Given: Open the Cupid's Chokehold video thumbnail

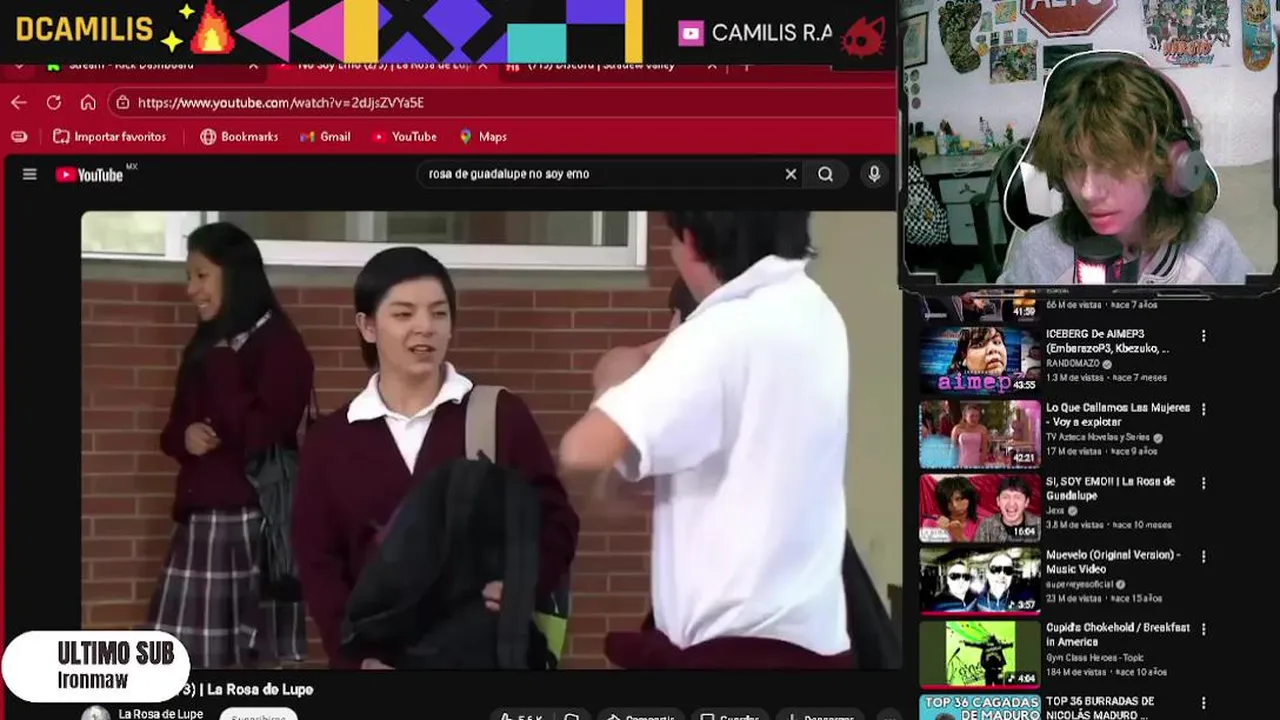Looking at the screenshot, I should pos(980,654).
